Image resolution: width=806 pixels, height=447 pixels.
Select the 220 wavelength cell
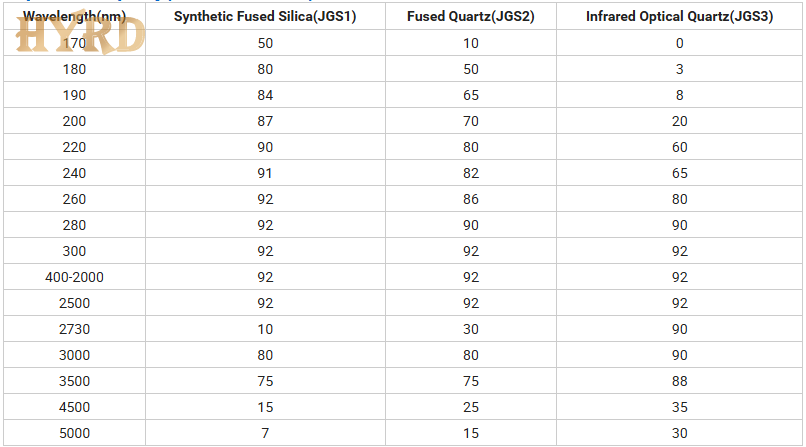74,147
